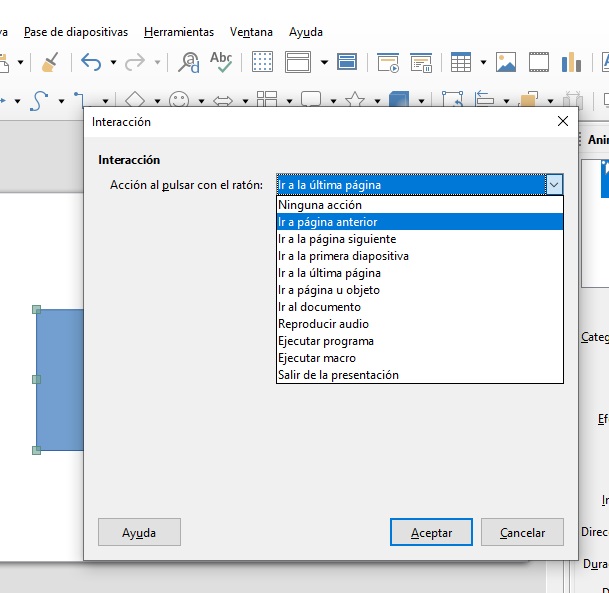Click the Align Objects icon
The height and width of the screenshot is (593, 609).
pos(484,99)
